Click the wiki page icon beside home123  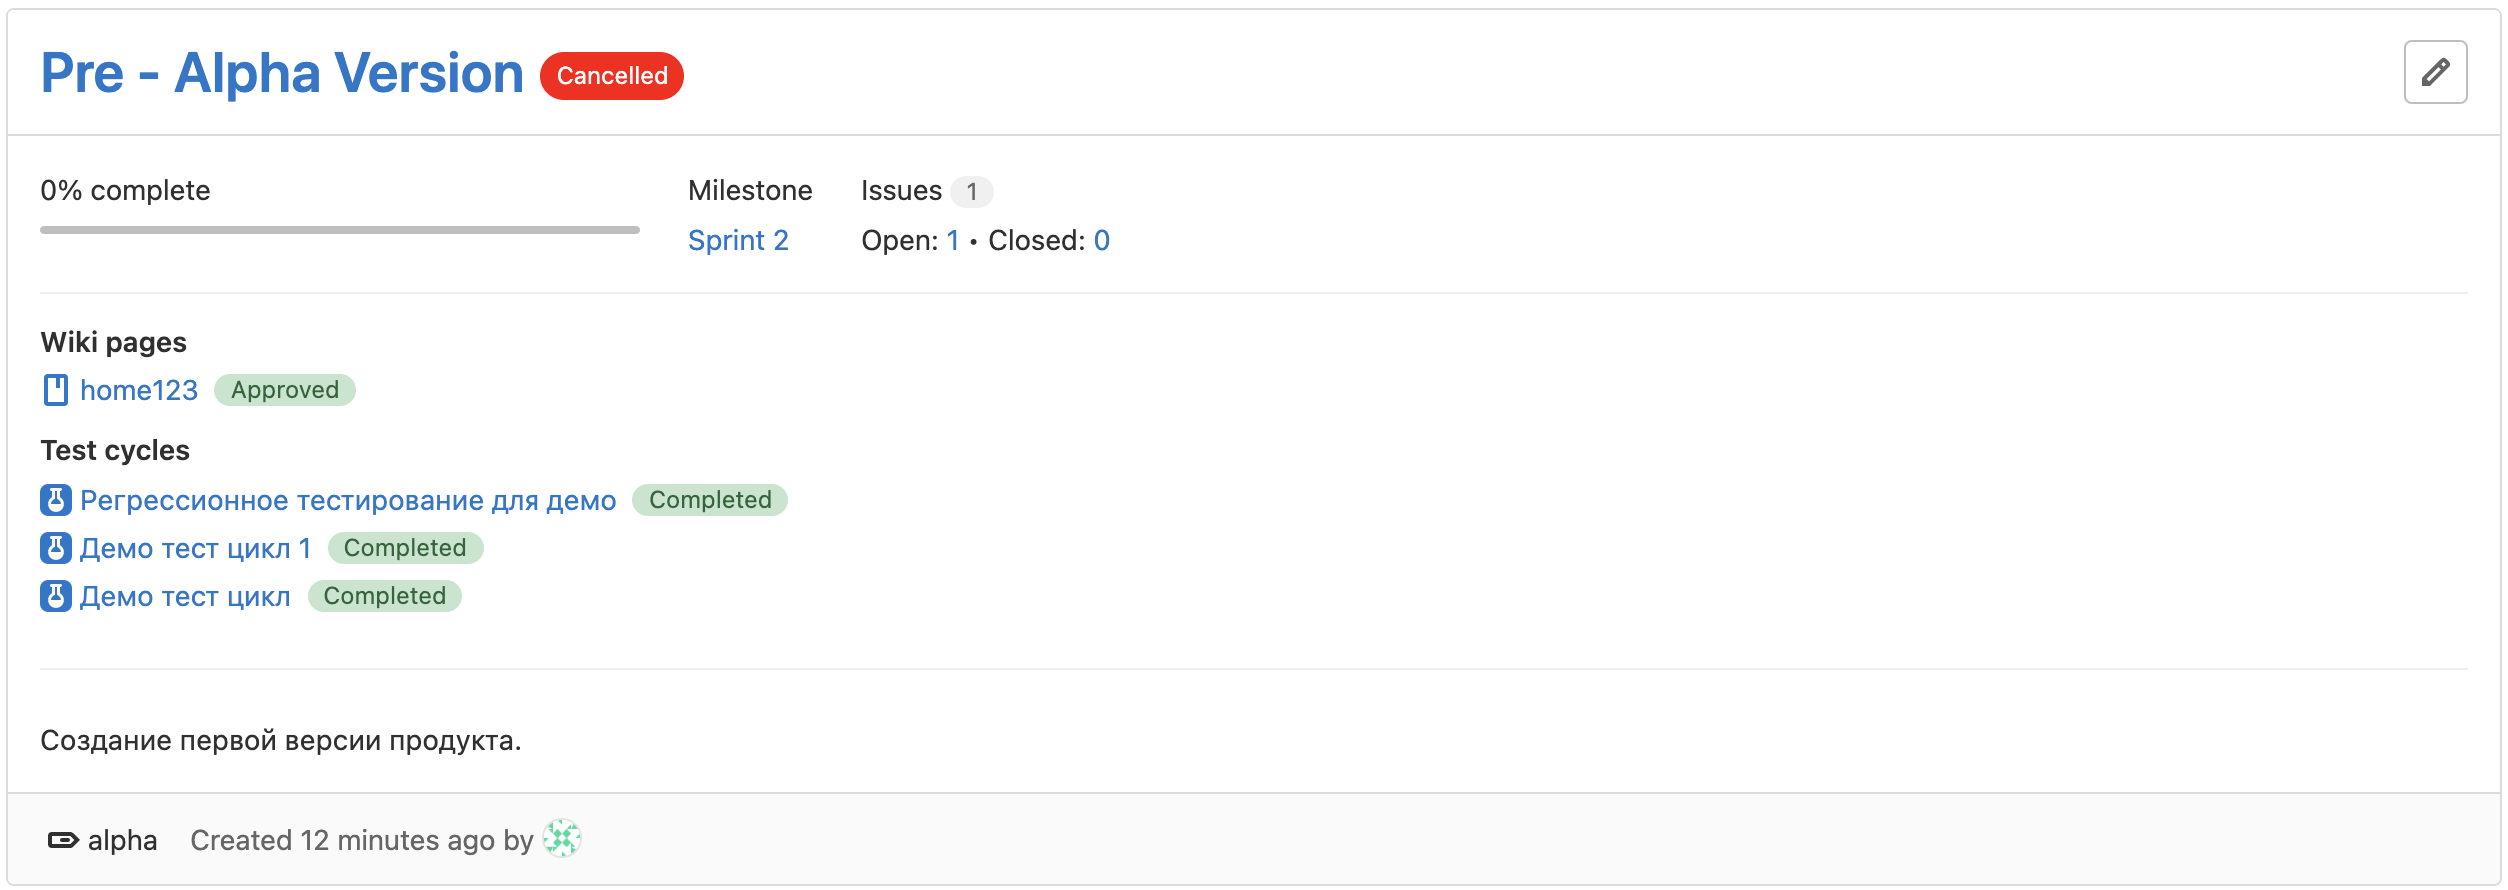56,390
